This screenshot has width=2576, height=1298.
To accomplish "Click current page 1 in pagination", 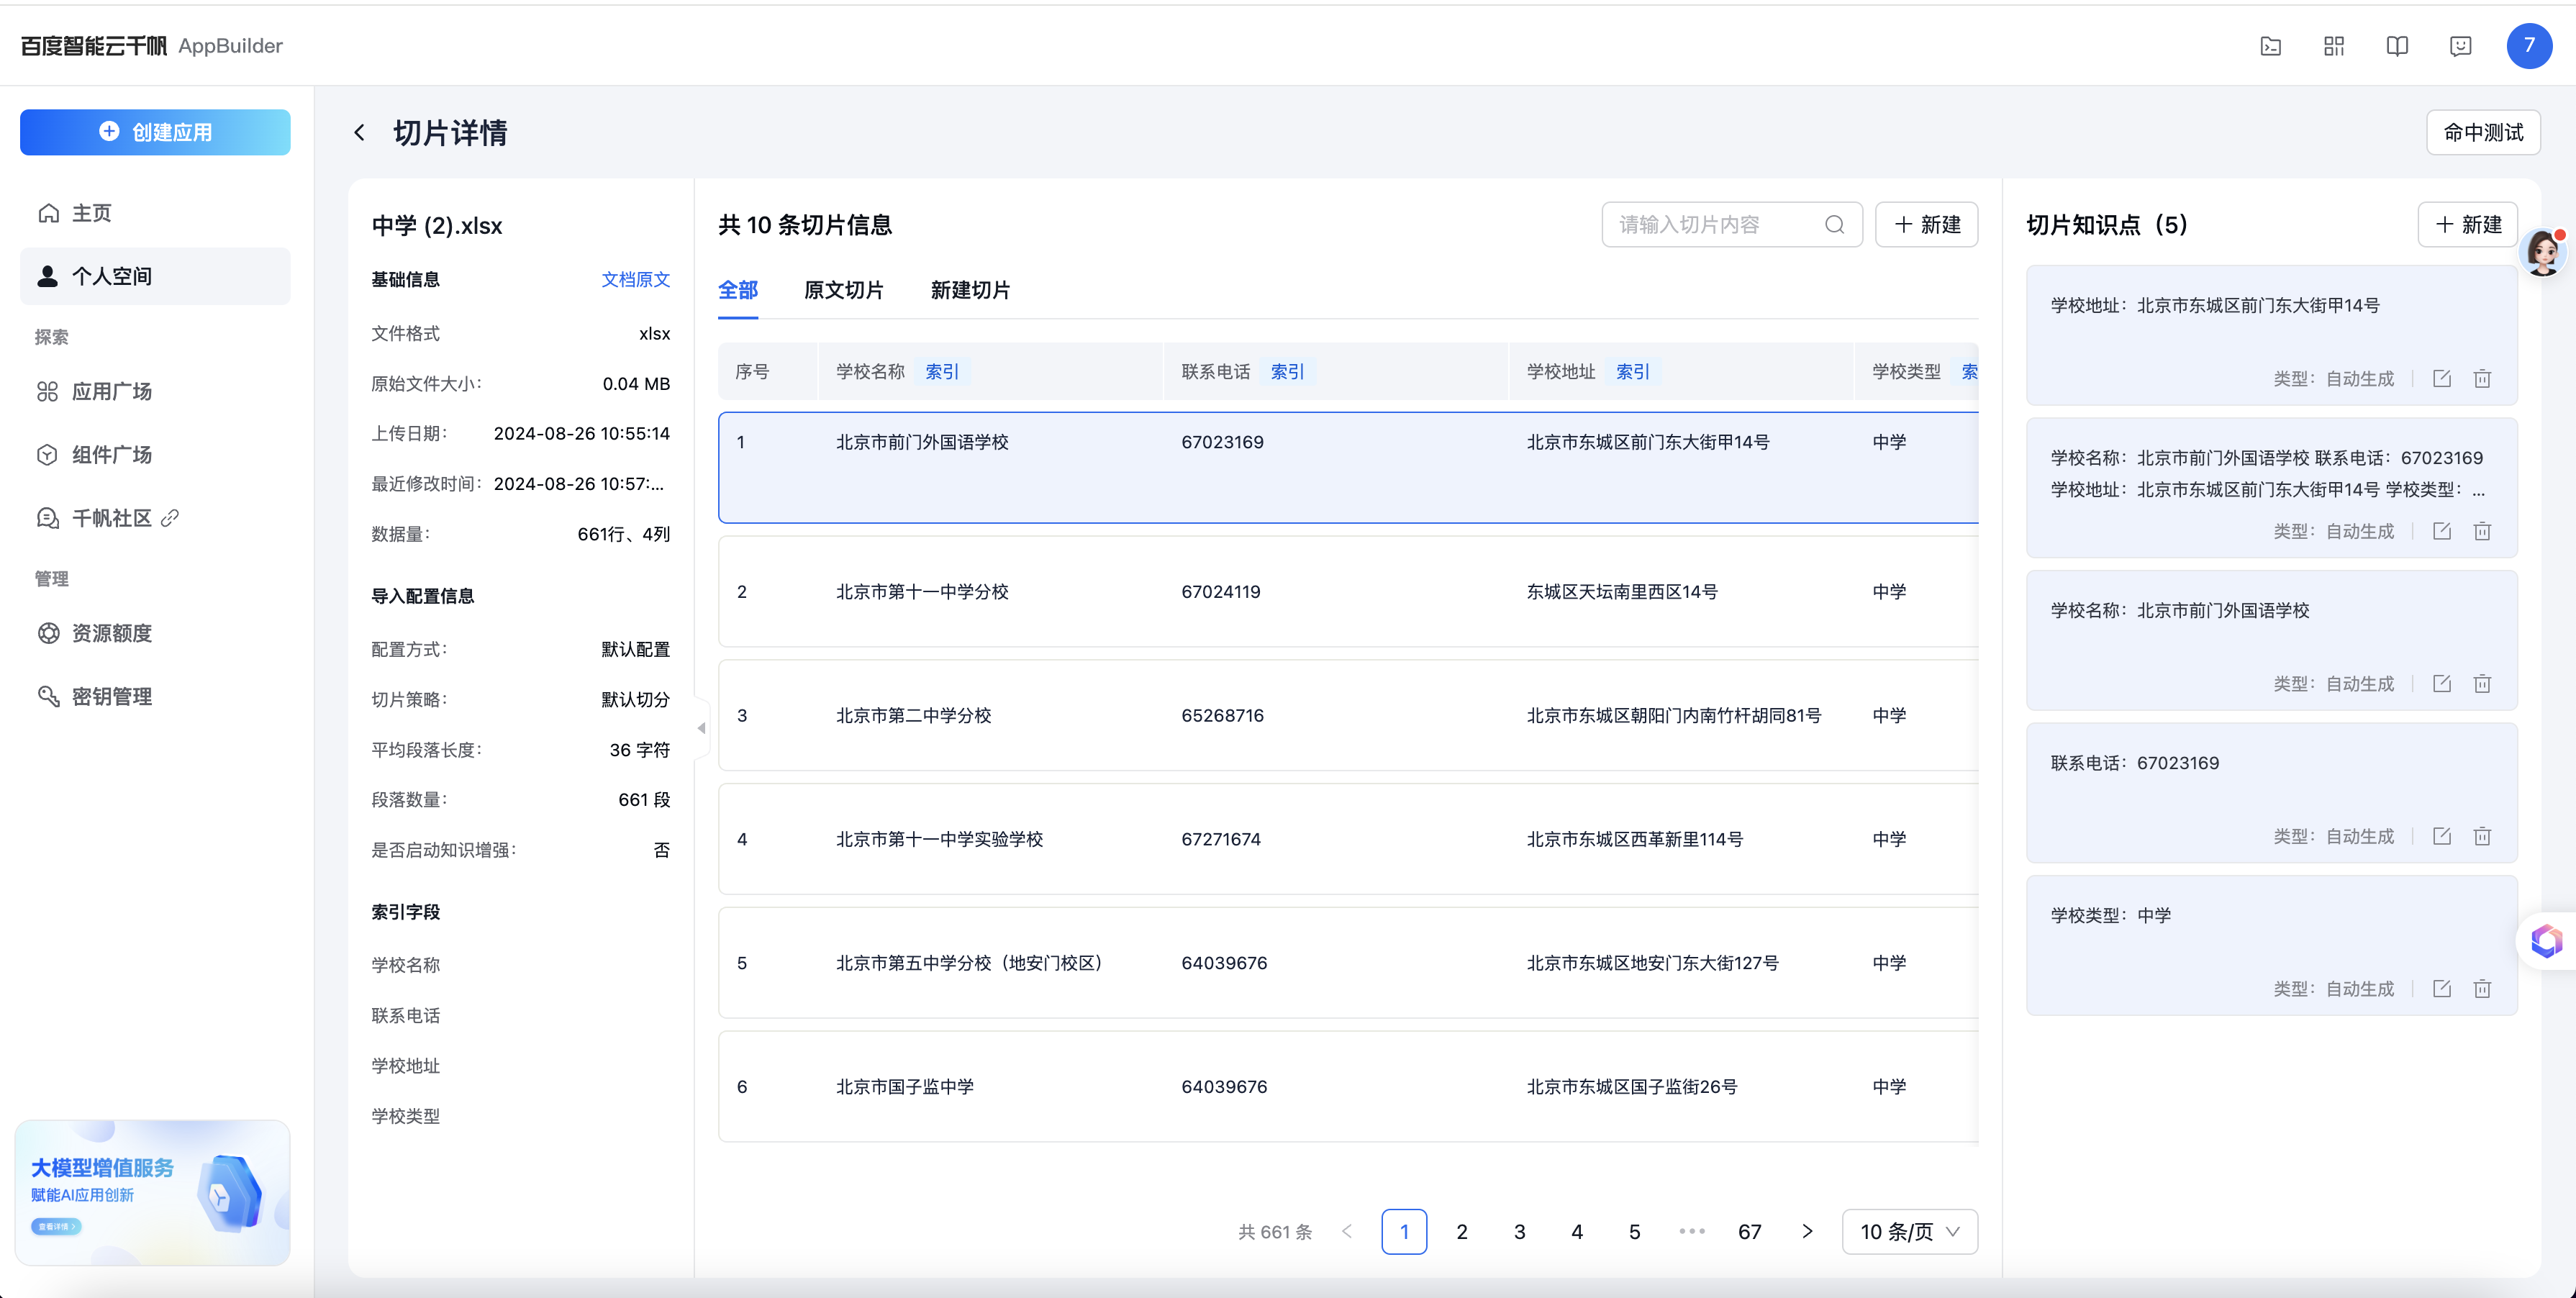I will pos(1404,1232).
